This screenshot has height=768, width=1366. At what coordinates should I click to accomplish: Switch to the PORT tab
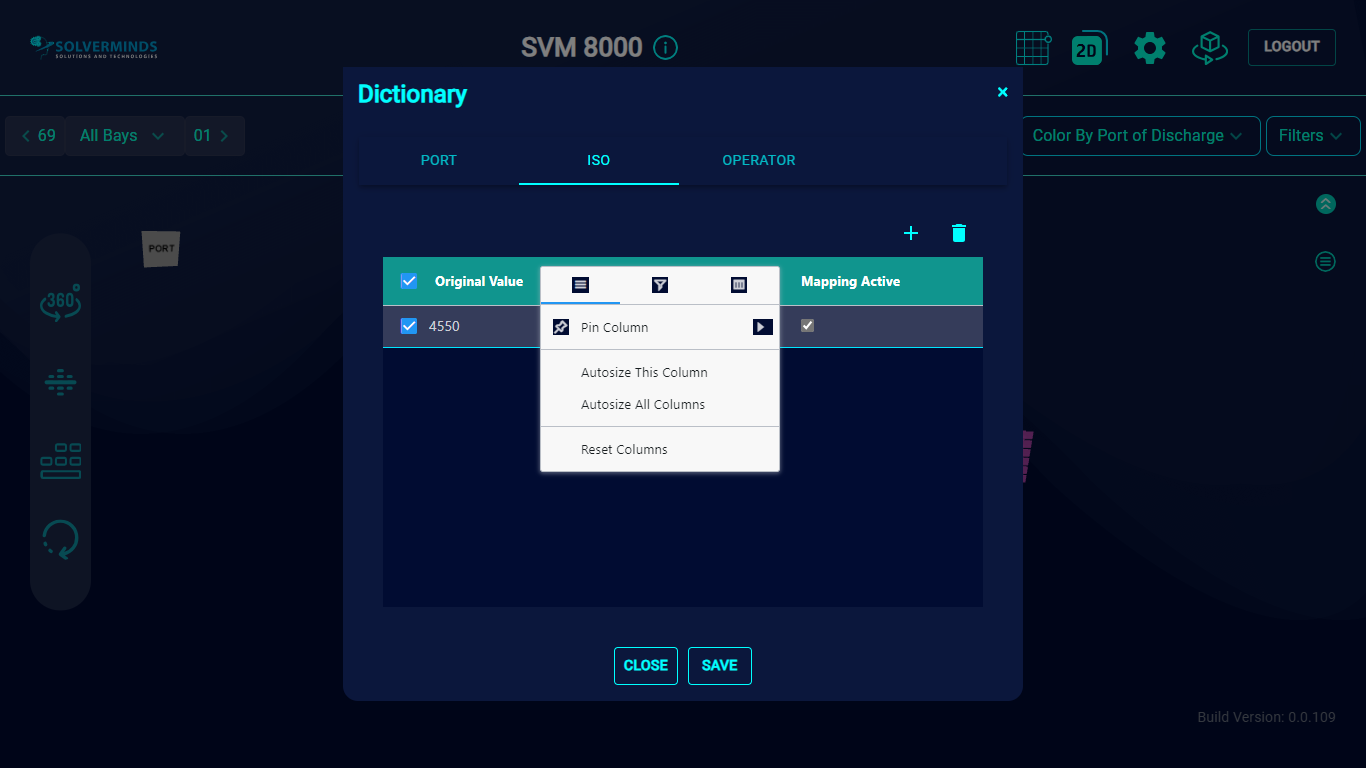(439, 160)
